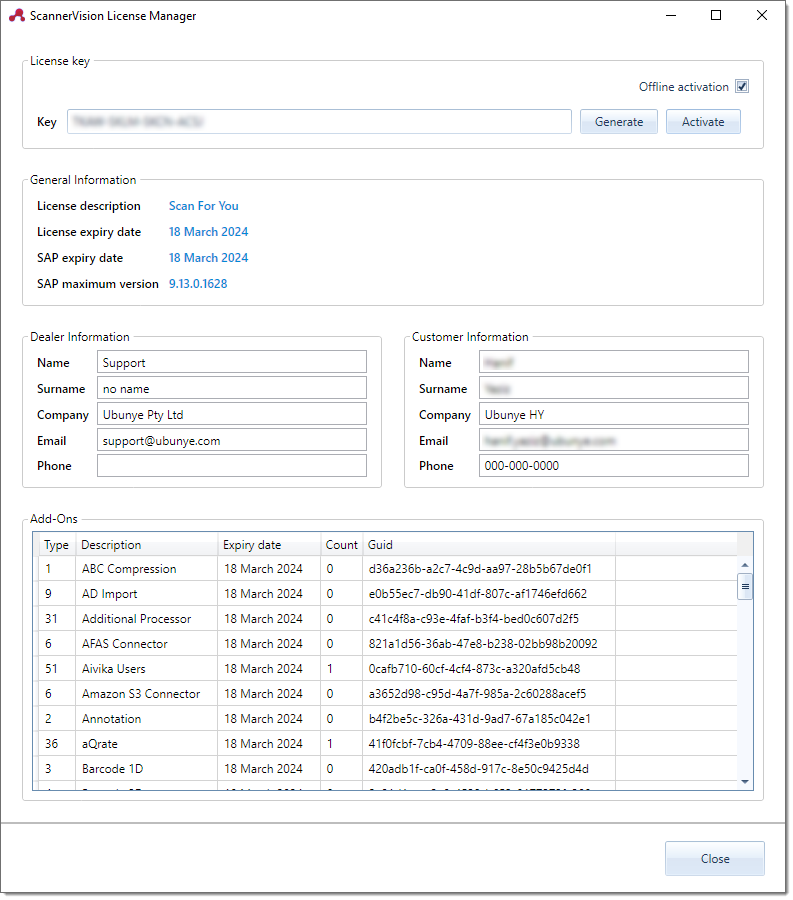
Task: Click the ScannerVision app icon in title bar
Action: [x=17, y=16]
